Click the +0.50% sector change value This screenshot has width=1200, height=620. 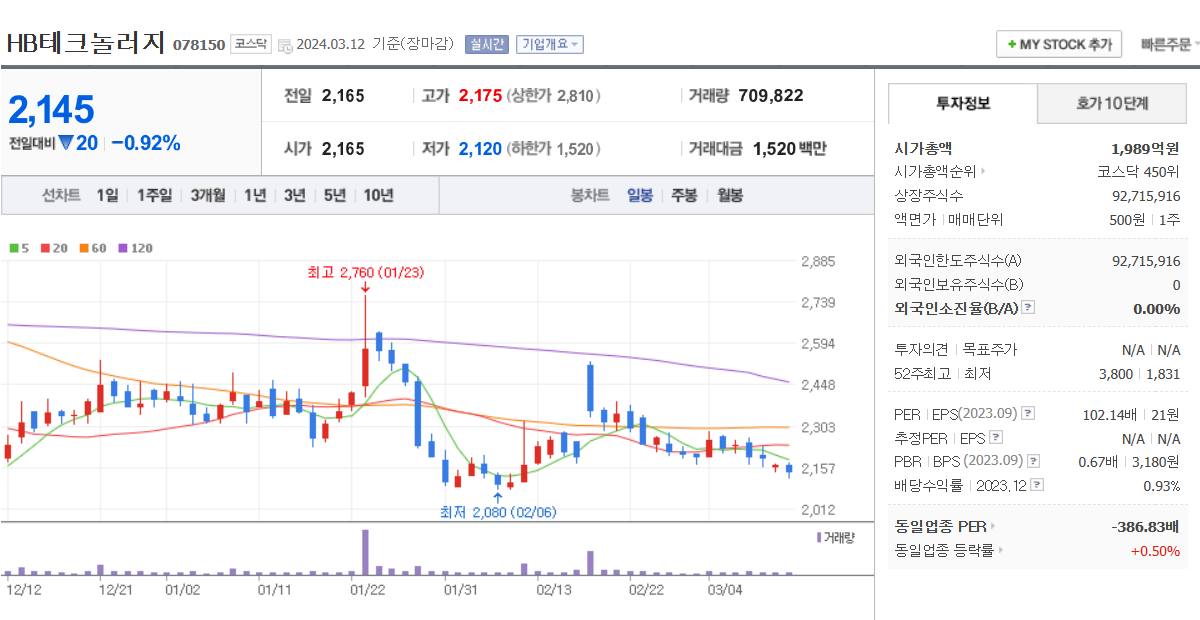click(x=1155, y=550)
